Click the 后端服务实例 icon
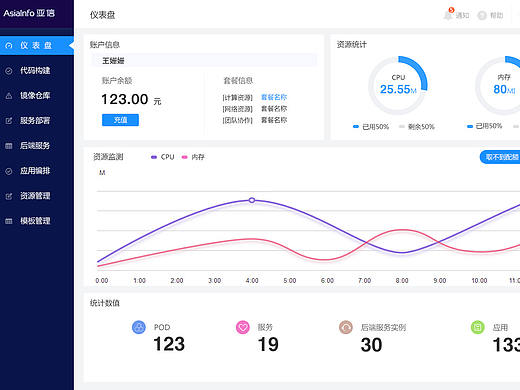The height and width of the screenshot is (390, 520). (x=346, y=327)
